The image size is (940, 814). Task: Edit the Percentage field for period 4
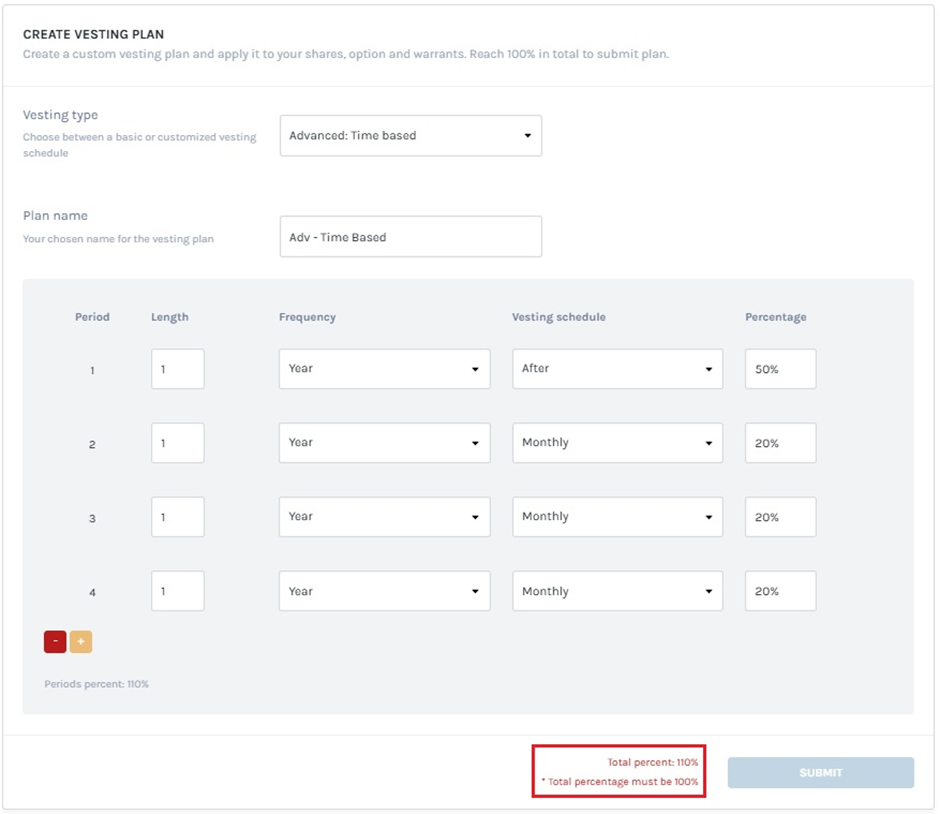coord(780,591)
